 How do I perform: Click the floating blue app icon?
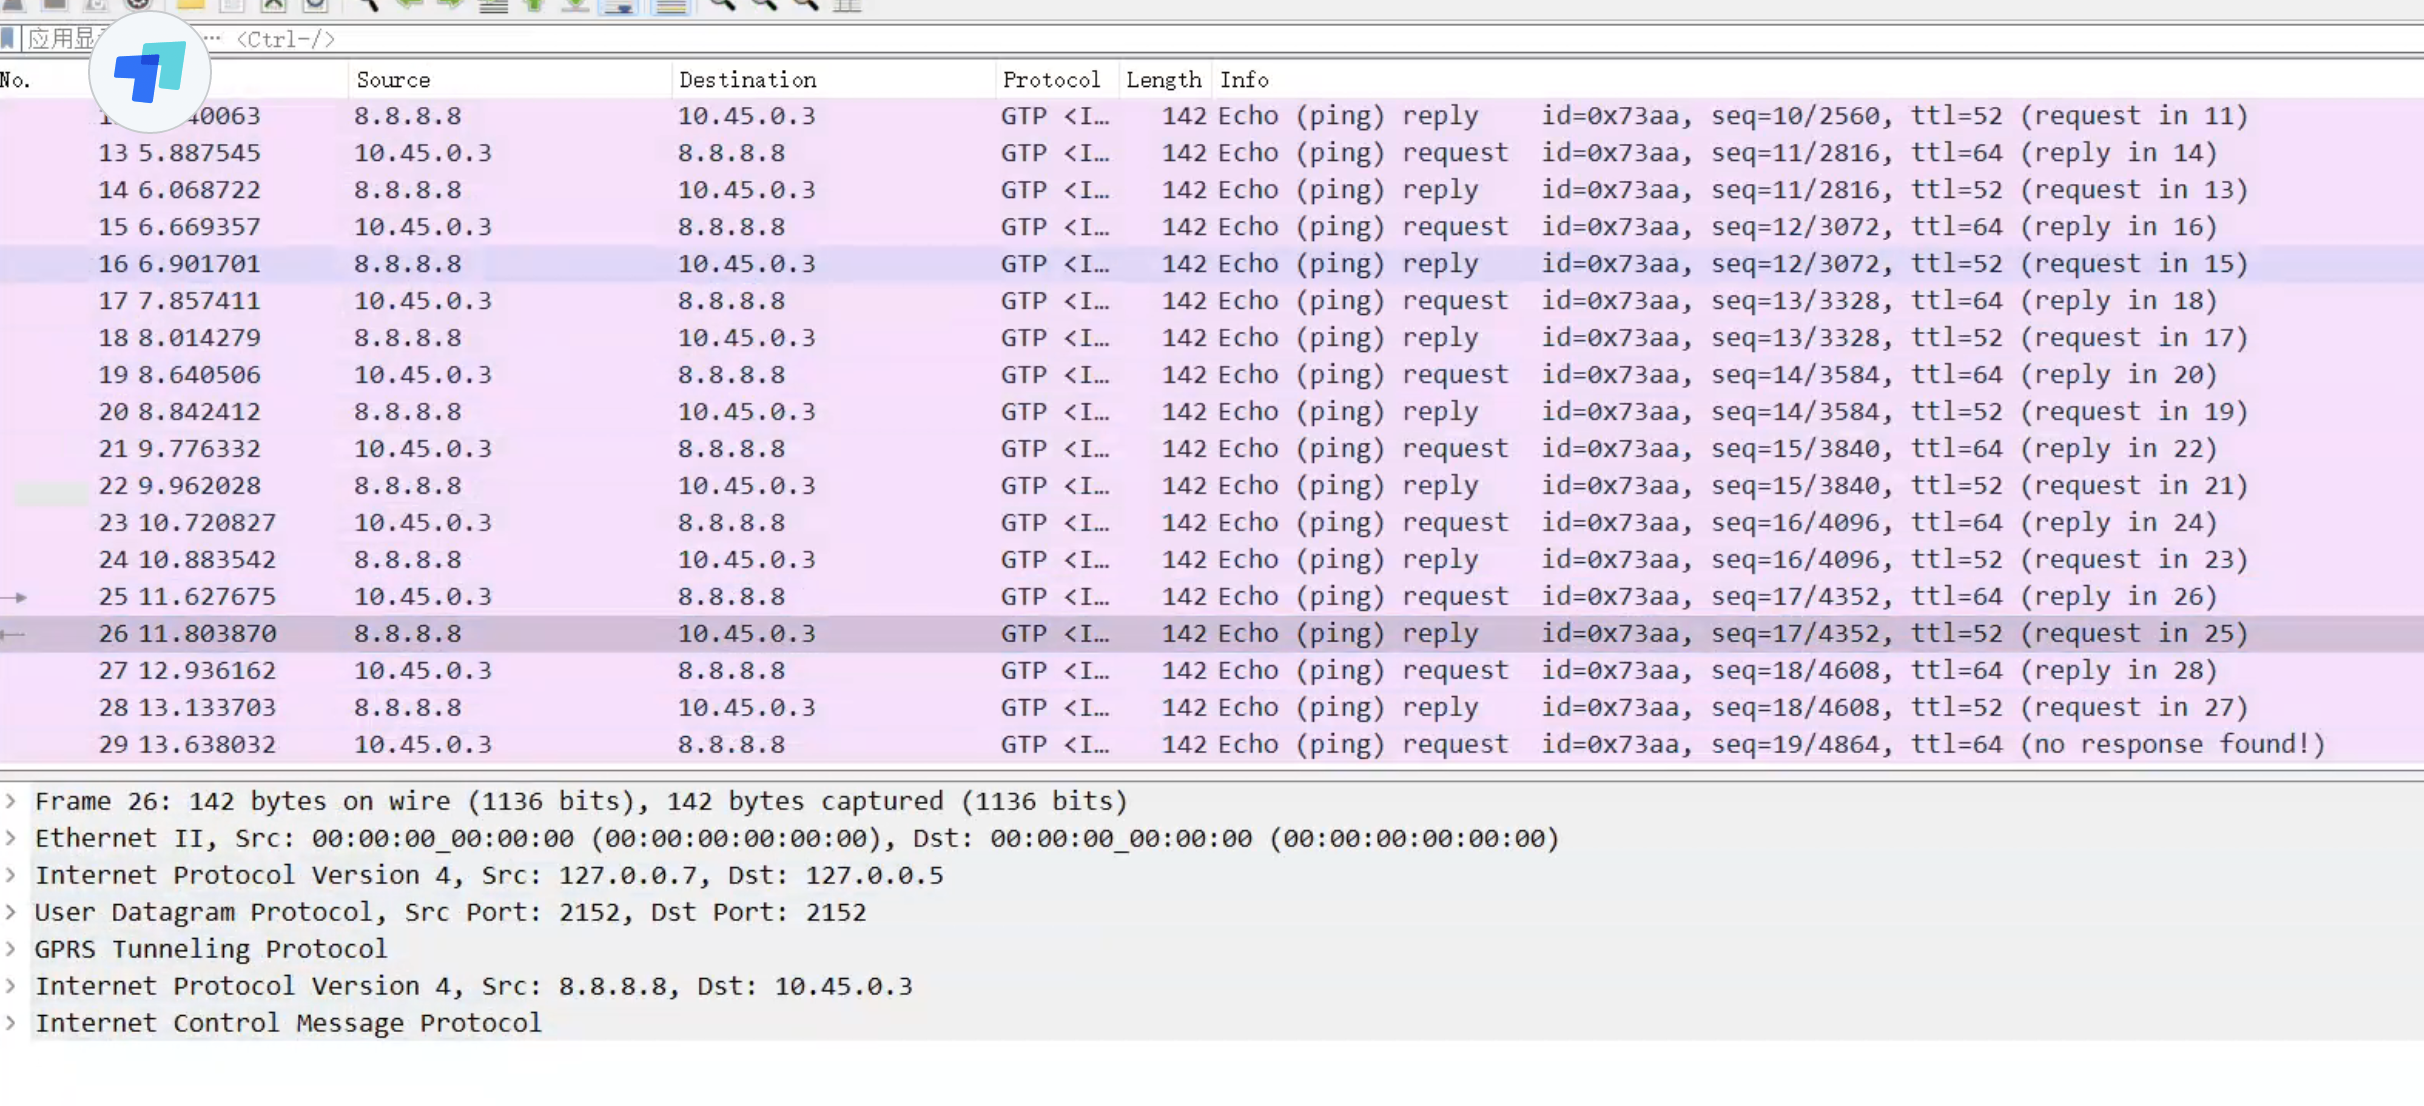(x=150, y=73)
